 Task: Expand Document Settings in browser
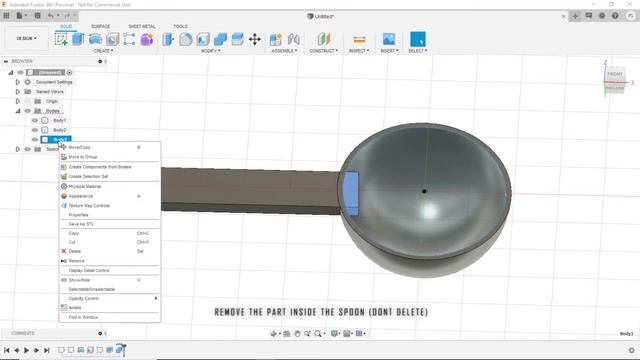[x=18, y=82]
